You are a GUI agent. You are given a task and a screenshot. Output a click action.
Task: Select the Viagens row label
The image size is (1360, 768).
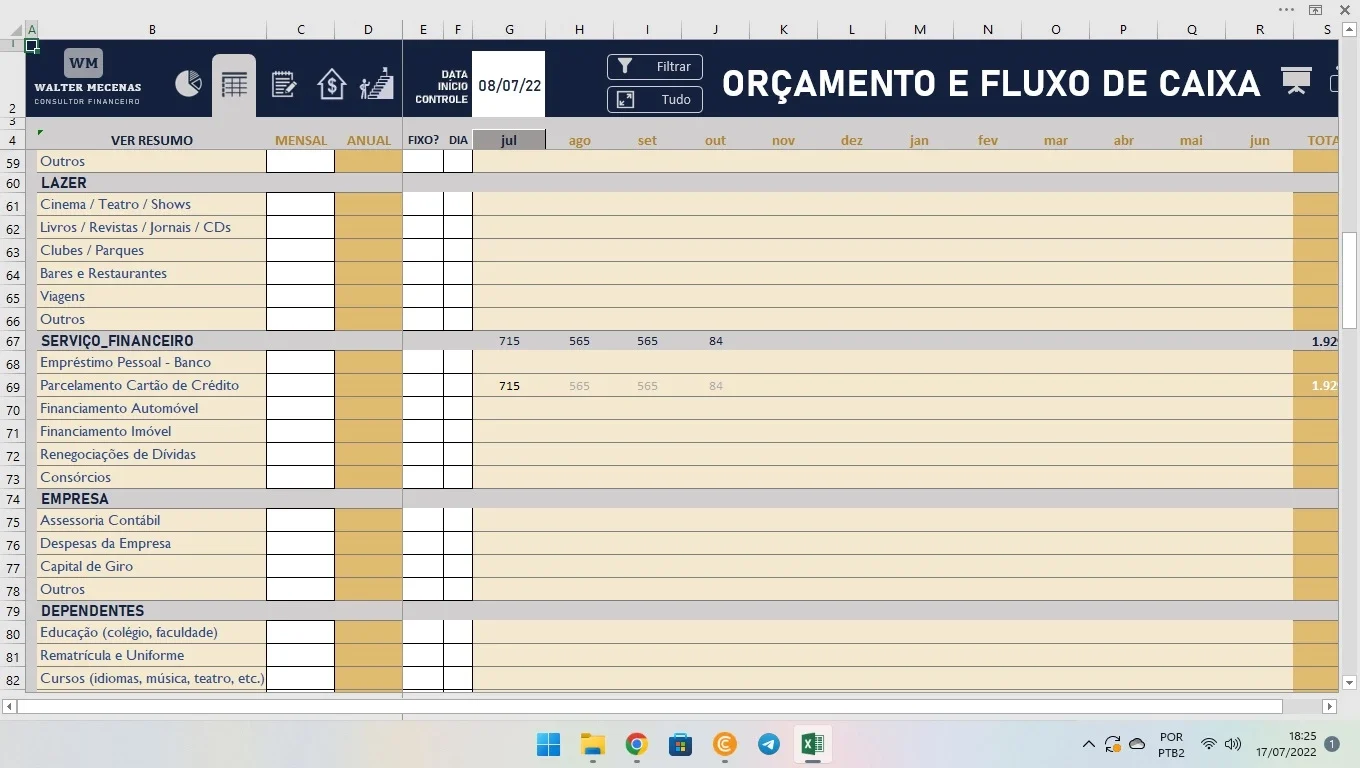62,296
